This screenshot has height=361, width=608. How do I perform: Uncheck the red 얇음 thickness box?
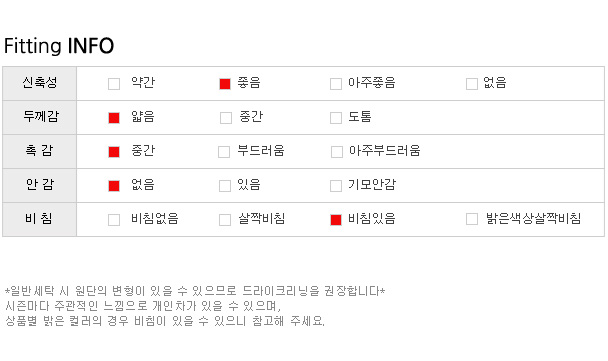(114, 118)
